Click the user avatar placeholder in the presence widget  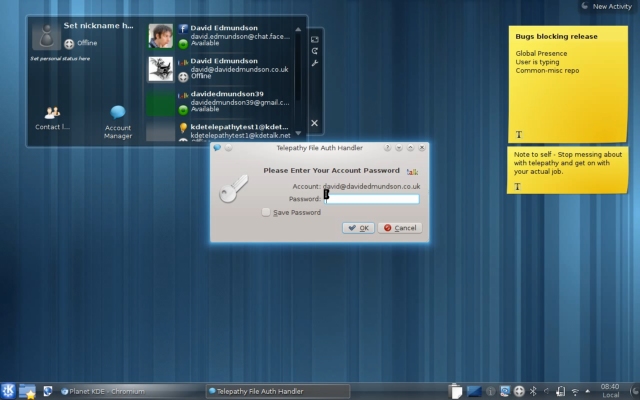click(x=47, y=36)
